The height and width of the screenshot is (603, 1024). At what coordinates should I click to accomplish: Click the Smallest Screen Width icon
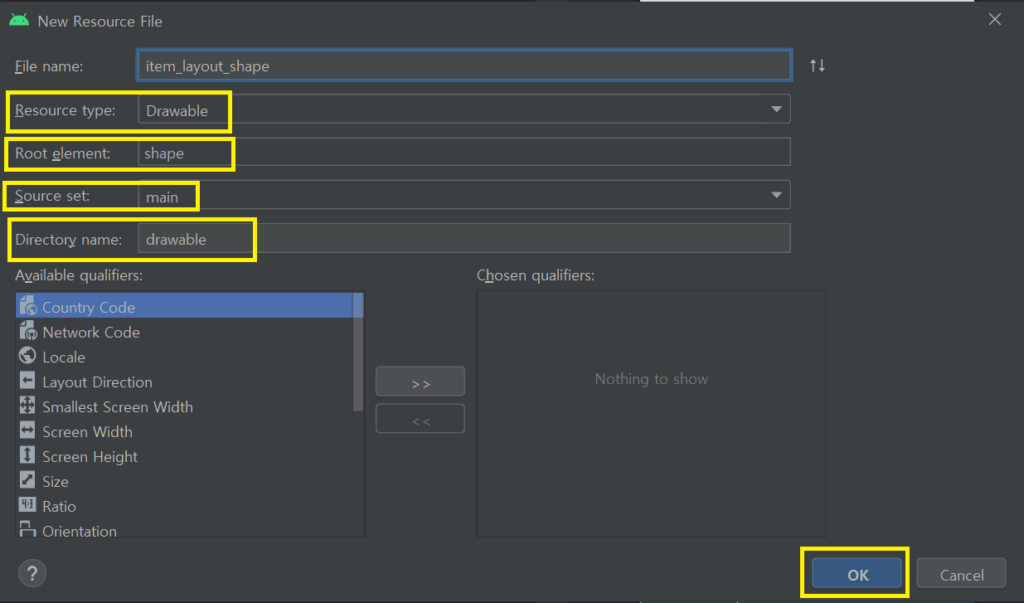[x=27, y=407]
